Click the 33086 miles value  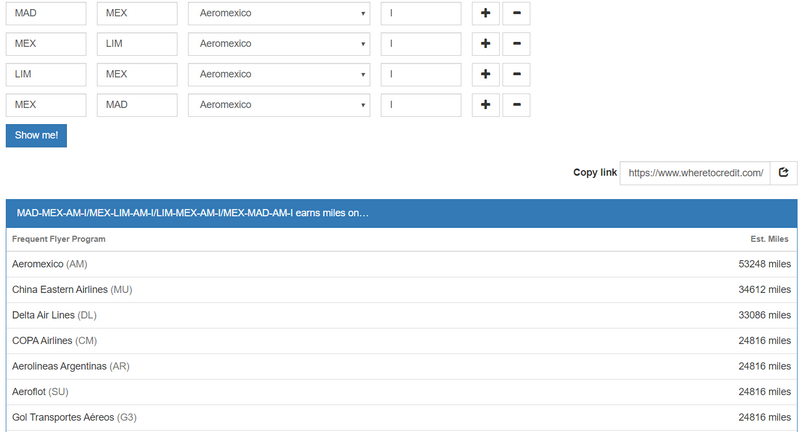764,315
